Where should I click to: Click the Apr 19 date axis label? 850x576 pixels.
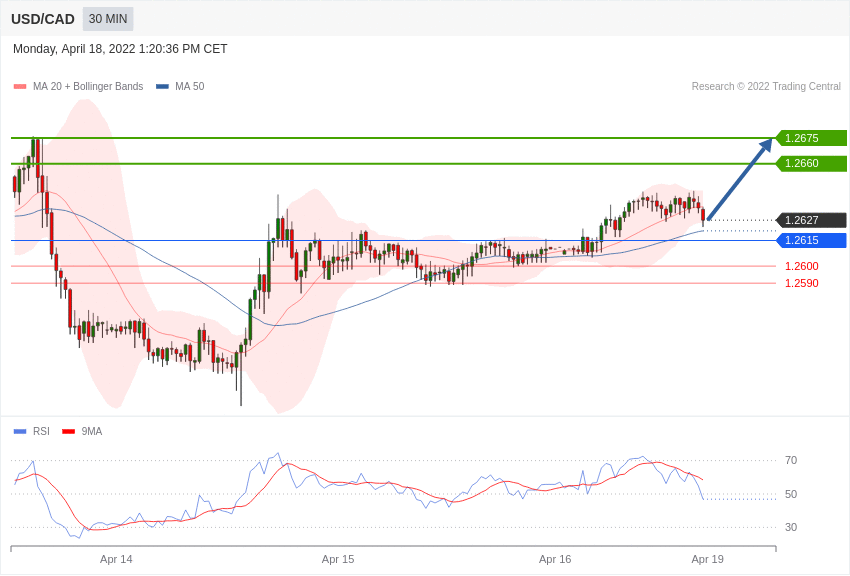pos(707,559)
